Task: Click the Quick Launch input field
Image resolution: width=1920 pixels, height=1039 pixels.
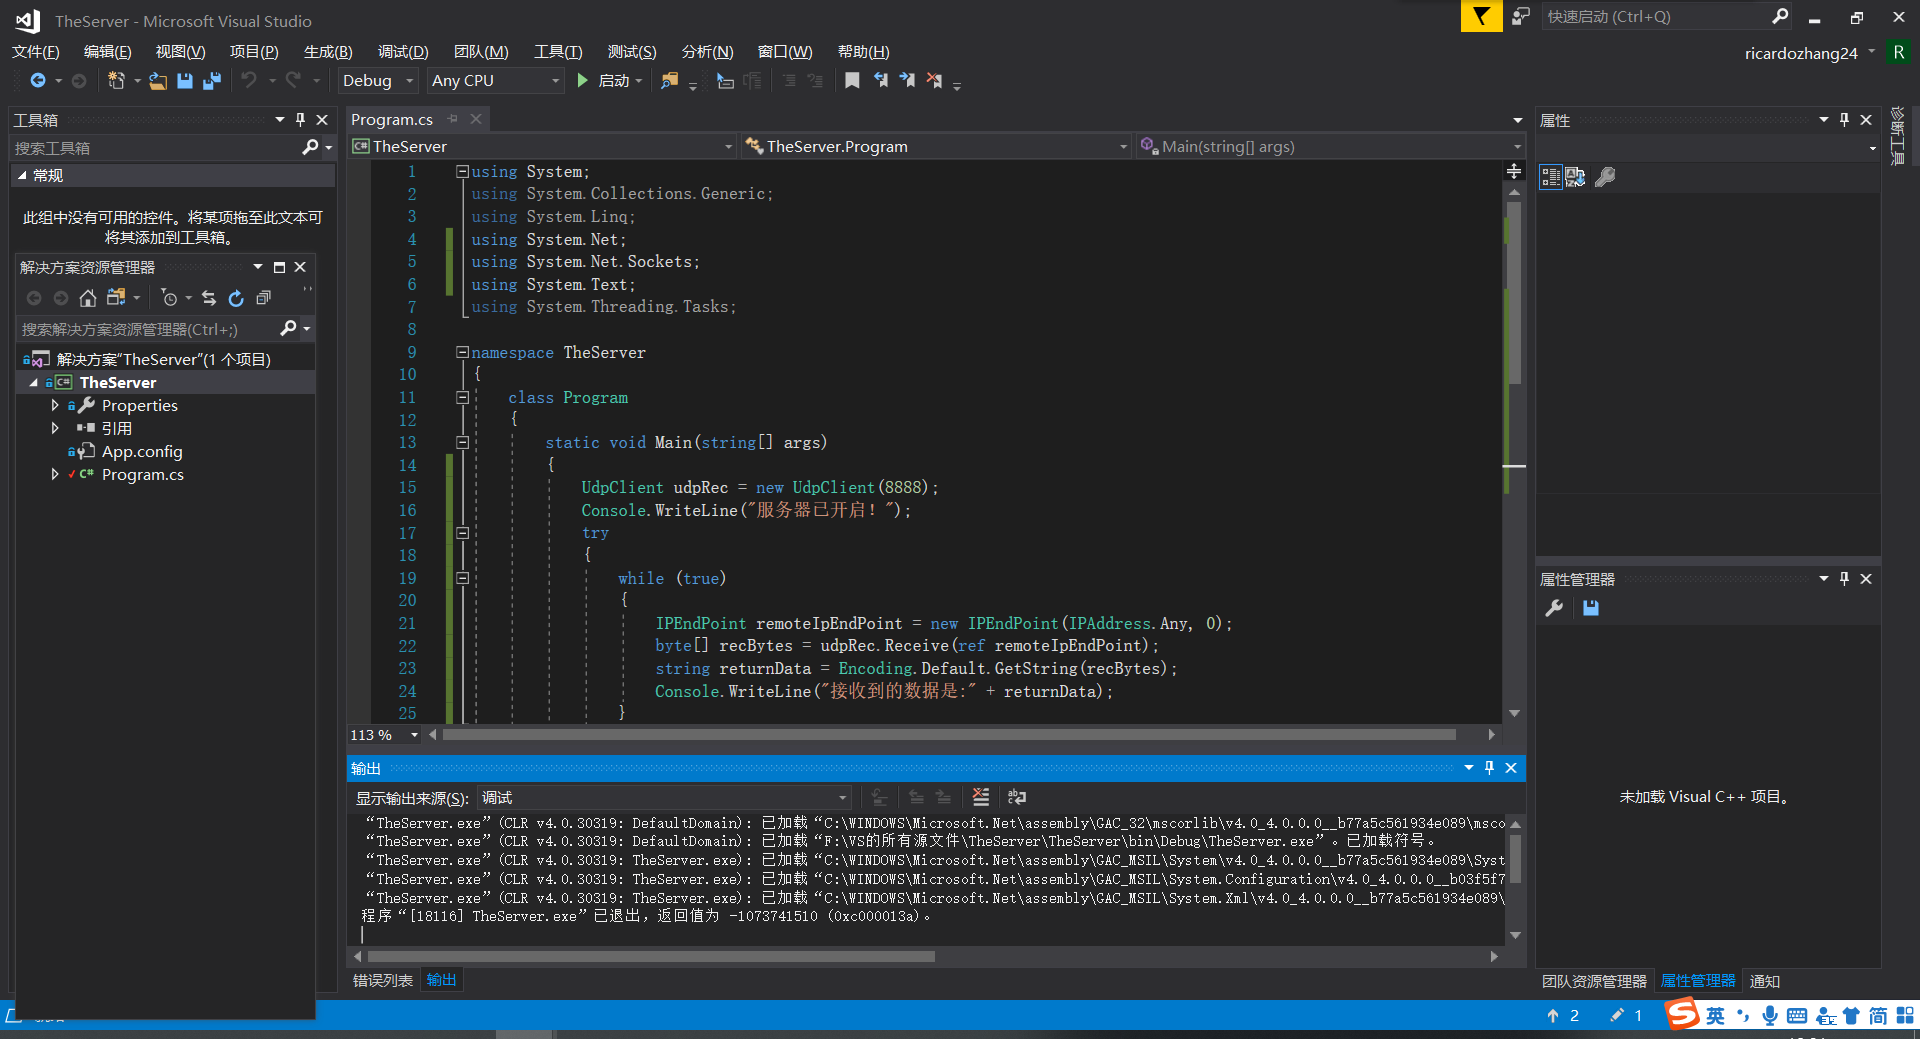Action: (x=1655, y=16)
